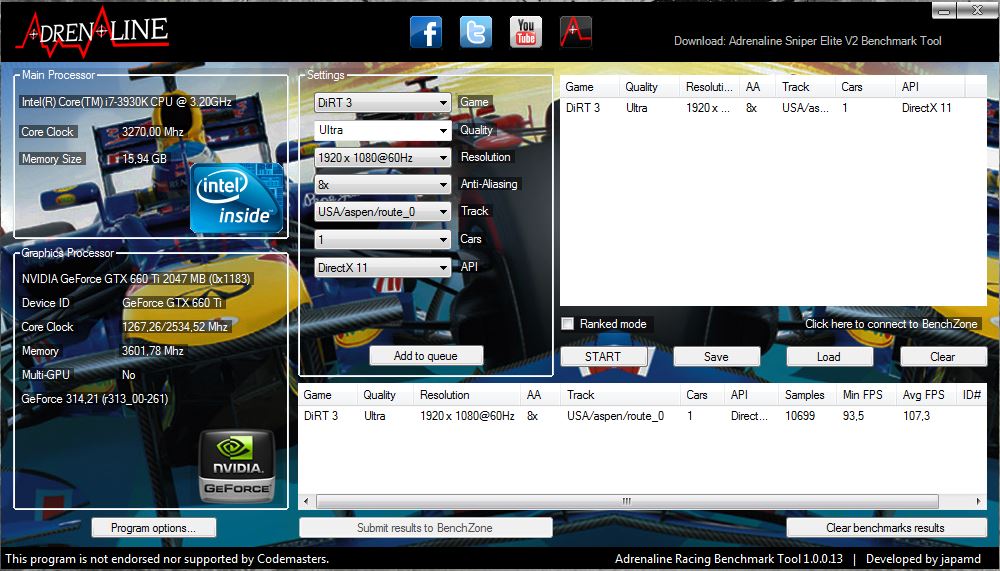Image resolution: width=1000 pixels, height=571 pixels.
Task: Open the Adrenaline Twitter icon
Action: 476,32
